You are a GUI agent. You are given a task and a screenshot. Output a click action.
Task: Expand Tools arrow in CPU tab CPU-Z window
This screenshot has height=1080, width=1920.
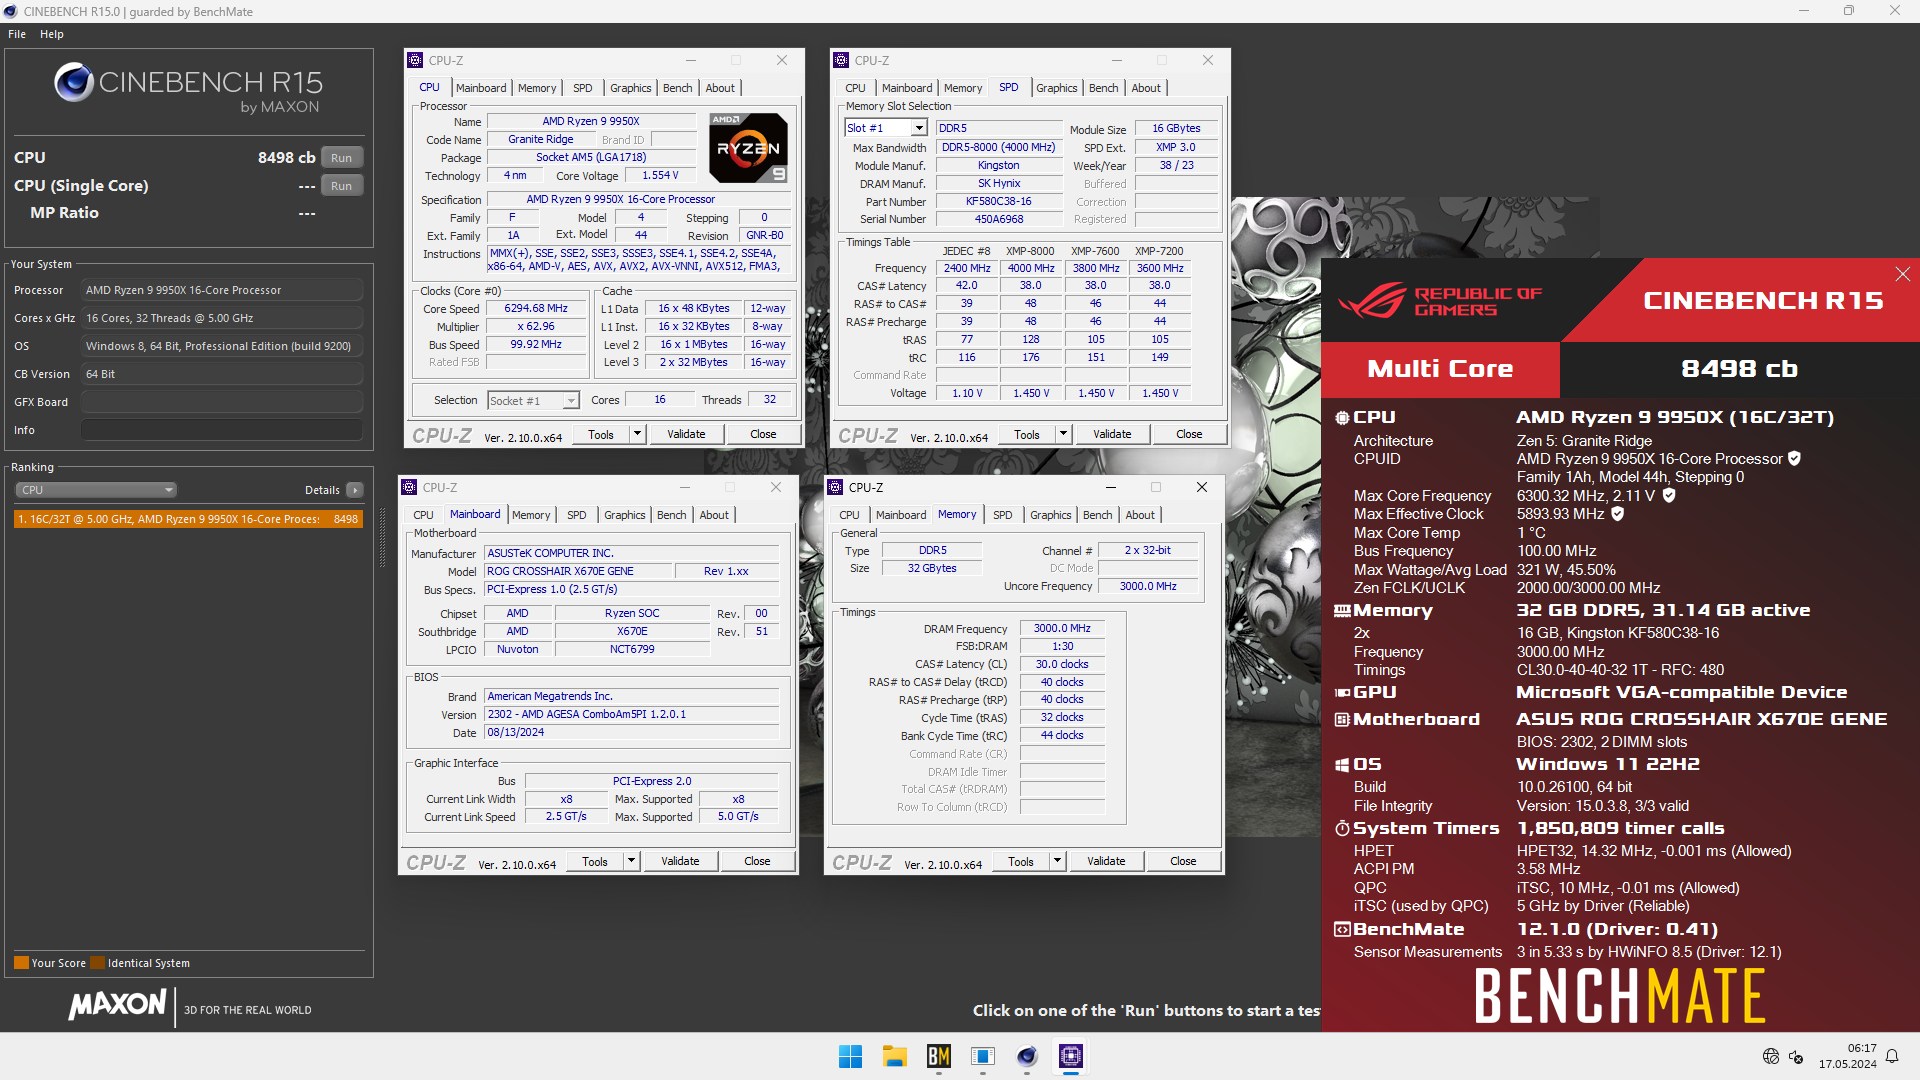coord(637,434)
